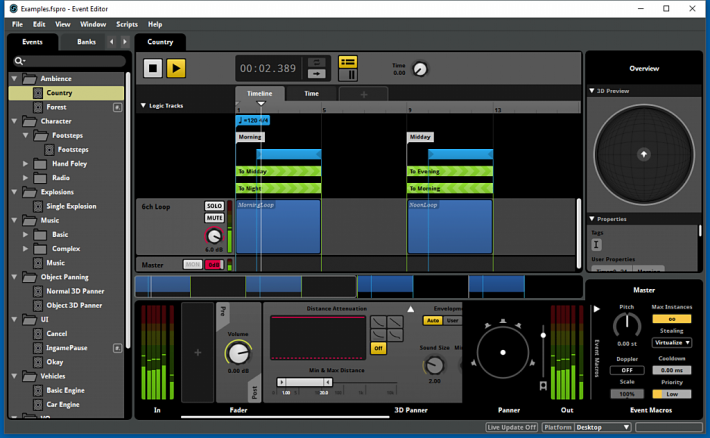Collapse the Logic Tracks section
The height and width of the screenshot is (438, 710).
[x=143, y=106]
